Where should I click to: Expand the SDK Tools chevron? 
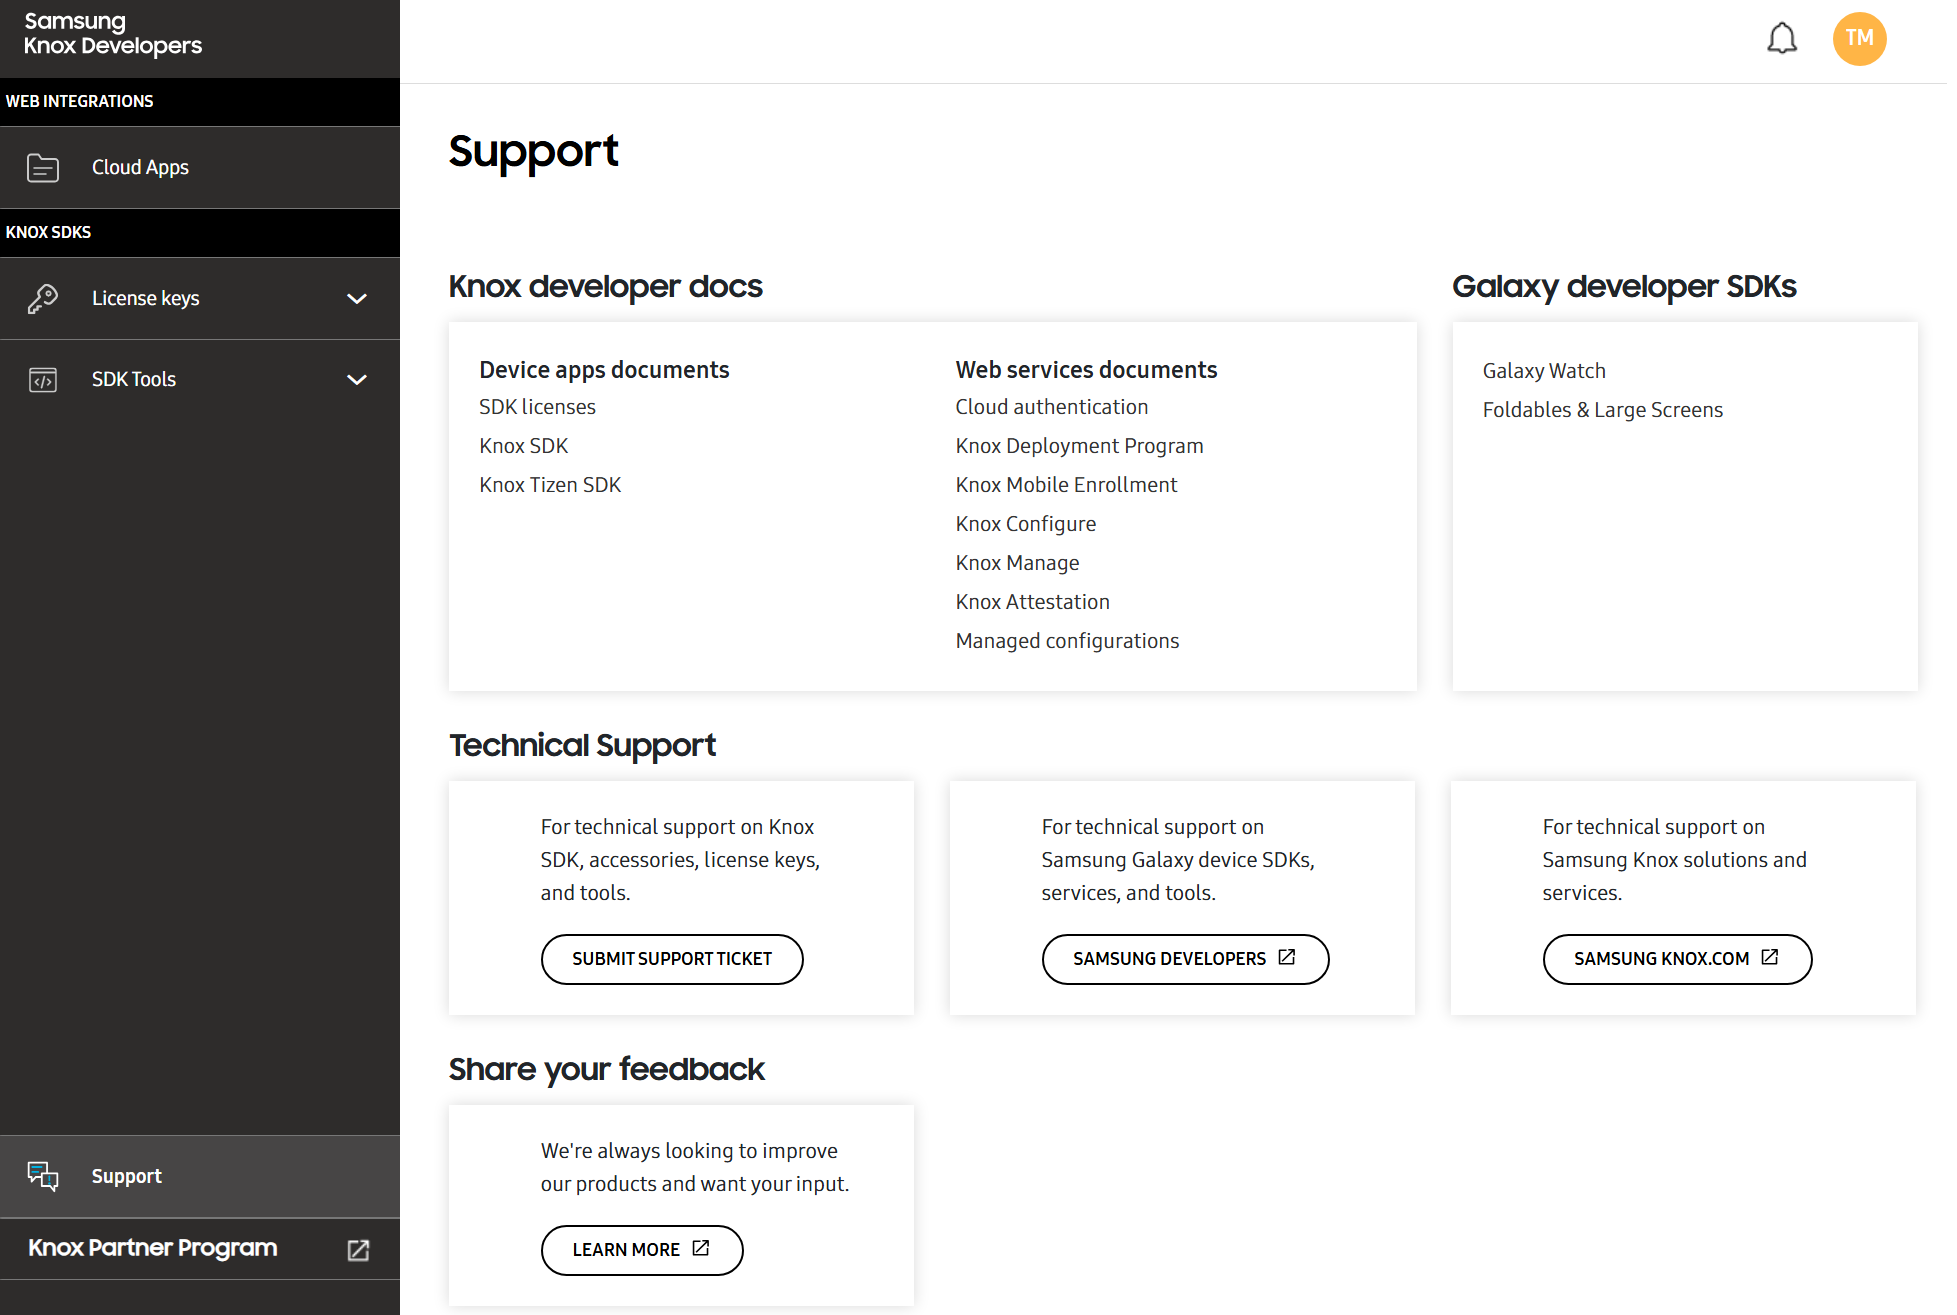(357, 380)
